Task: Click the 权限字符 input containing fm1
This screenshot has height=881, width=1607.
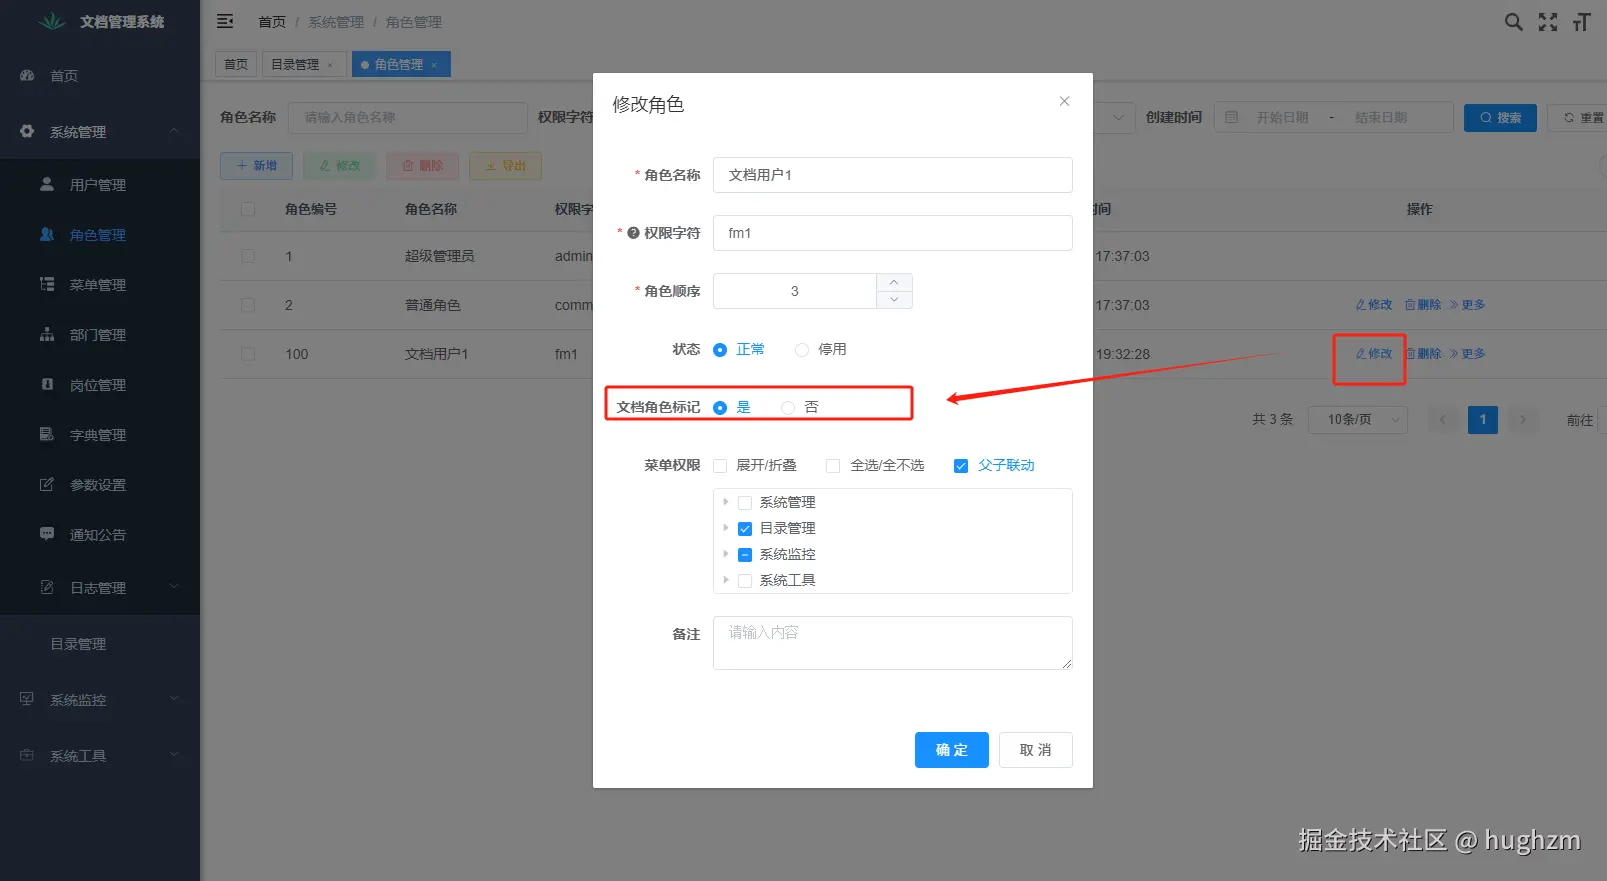Action: [892, 233]
